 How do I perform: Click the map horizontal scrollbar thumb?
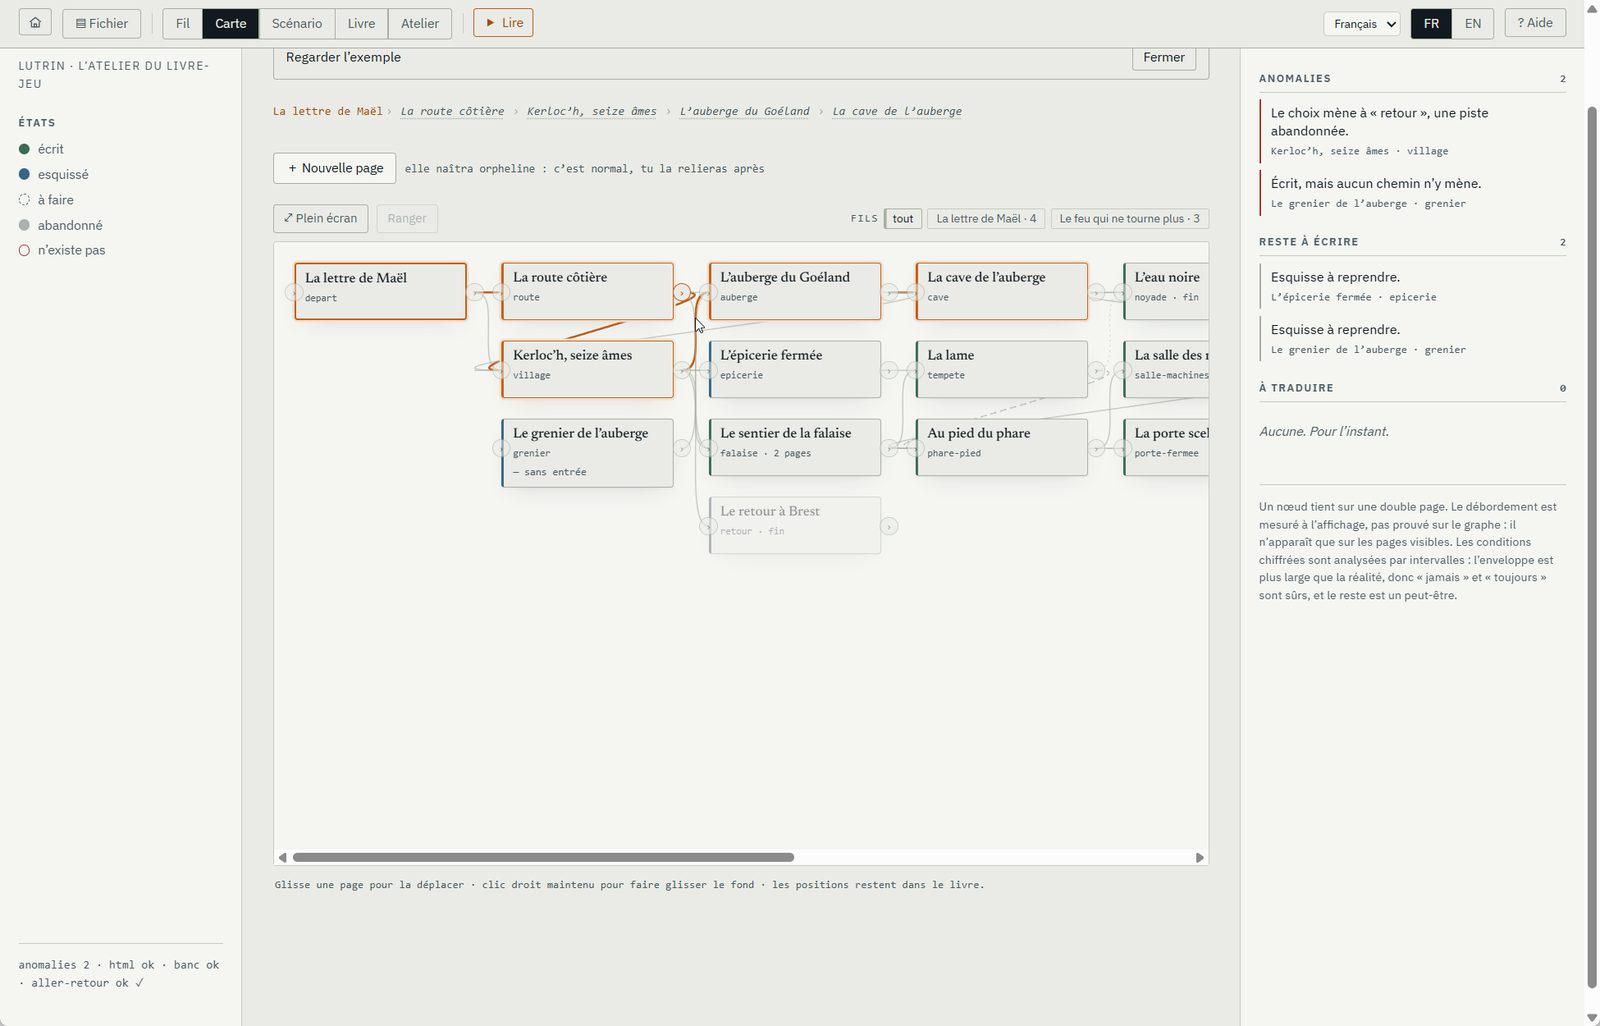[543, 857]
